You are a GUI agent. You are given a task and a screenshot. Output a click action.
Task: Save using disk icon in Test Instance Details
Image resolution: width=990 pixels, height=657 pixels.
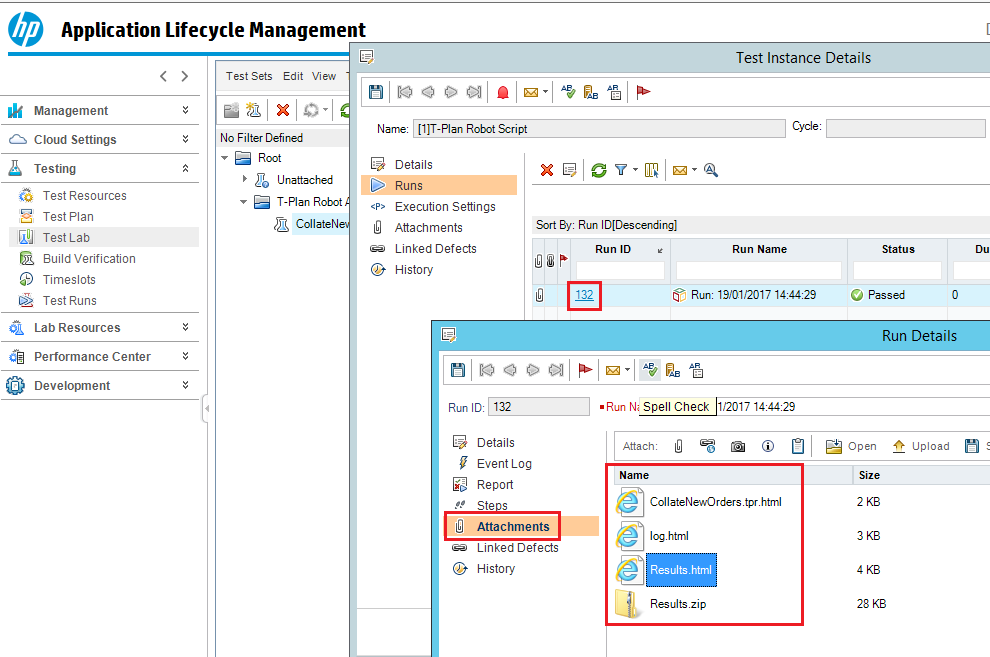click(376, 92)
